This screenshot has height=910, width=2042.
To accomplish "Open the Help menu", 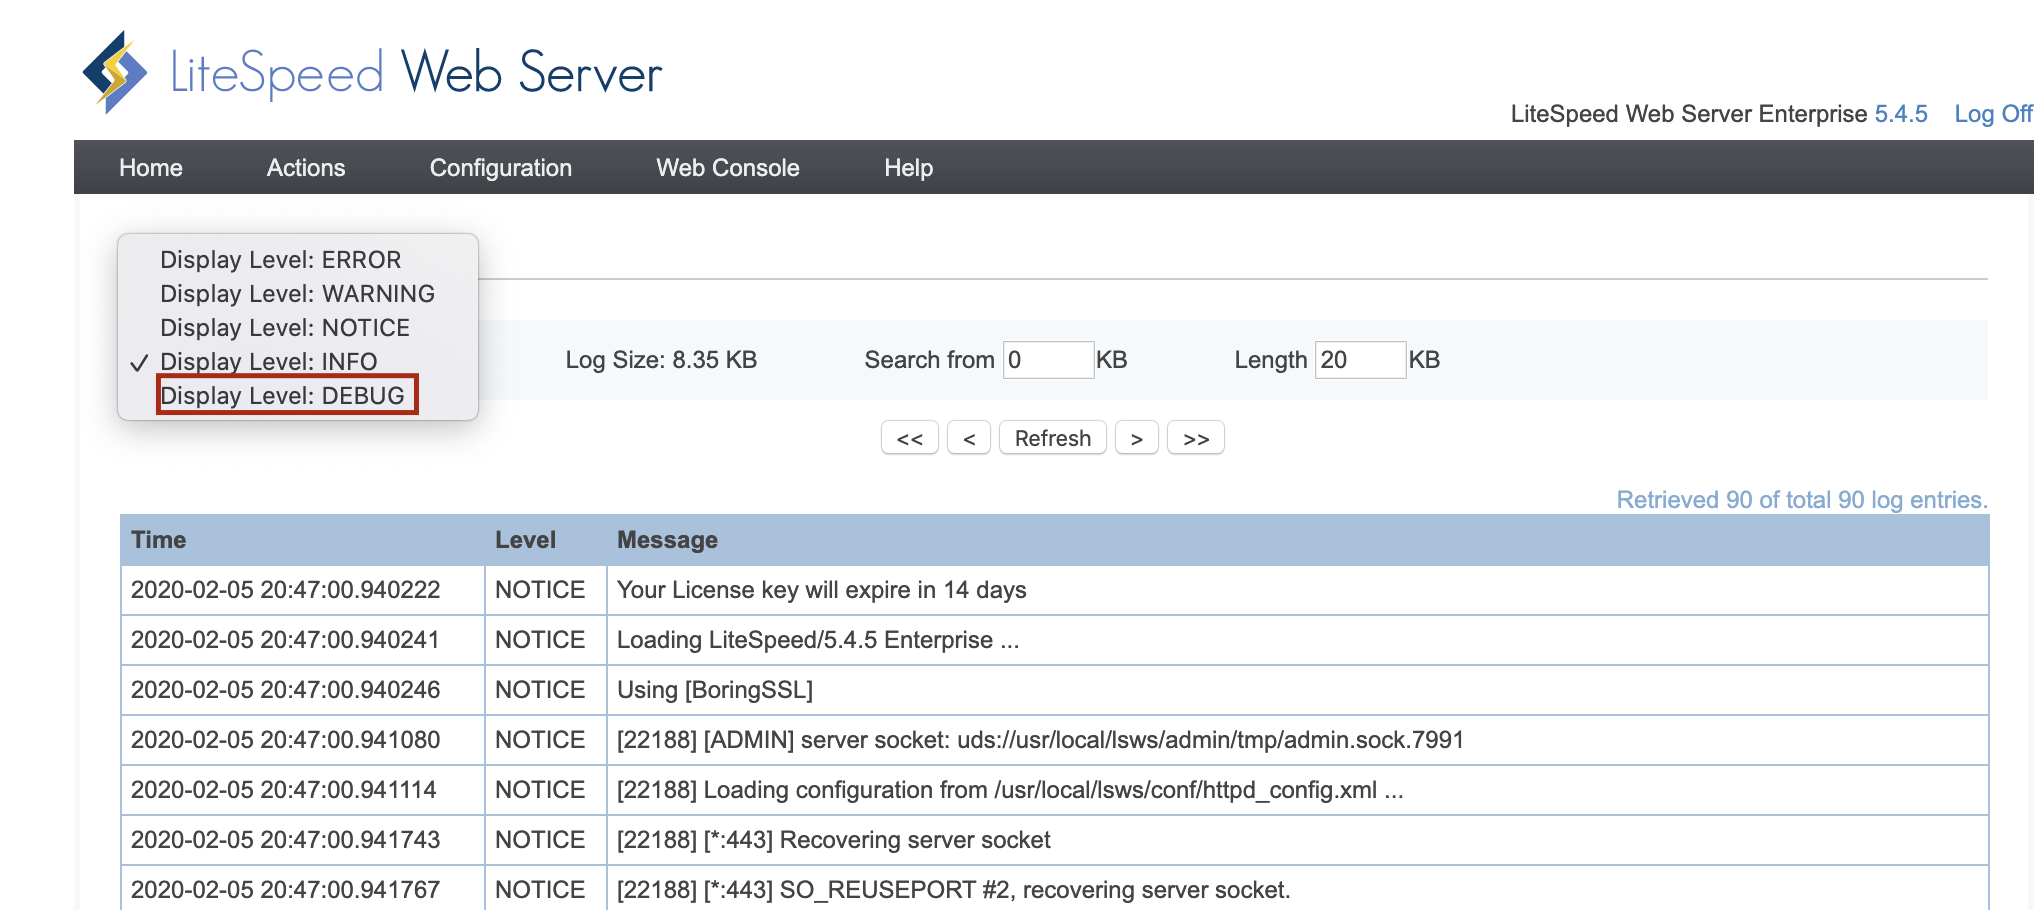I will (x=908, y=168).
